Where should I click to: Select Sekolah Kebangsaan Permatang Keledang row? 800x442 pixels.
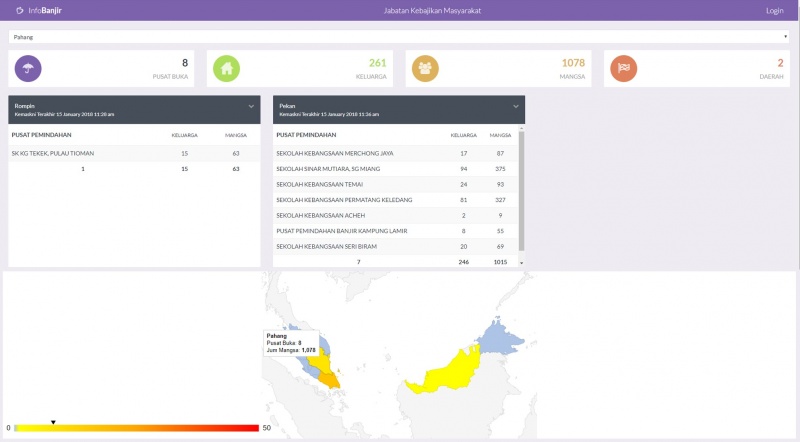tap(395, 200)
